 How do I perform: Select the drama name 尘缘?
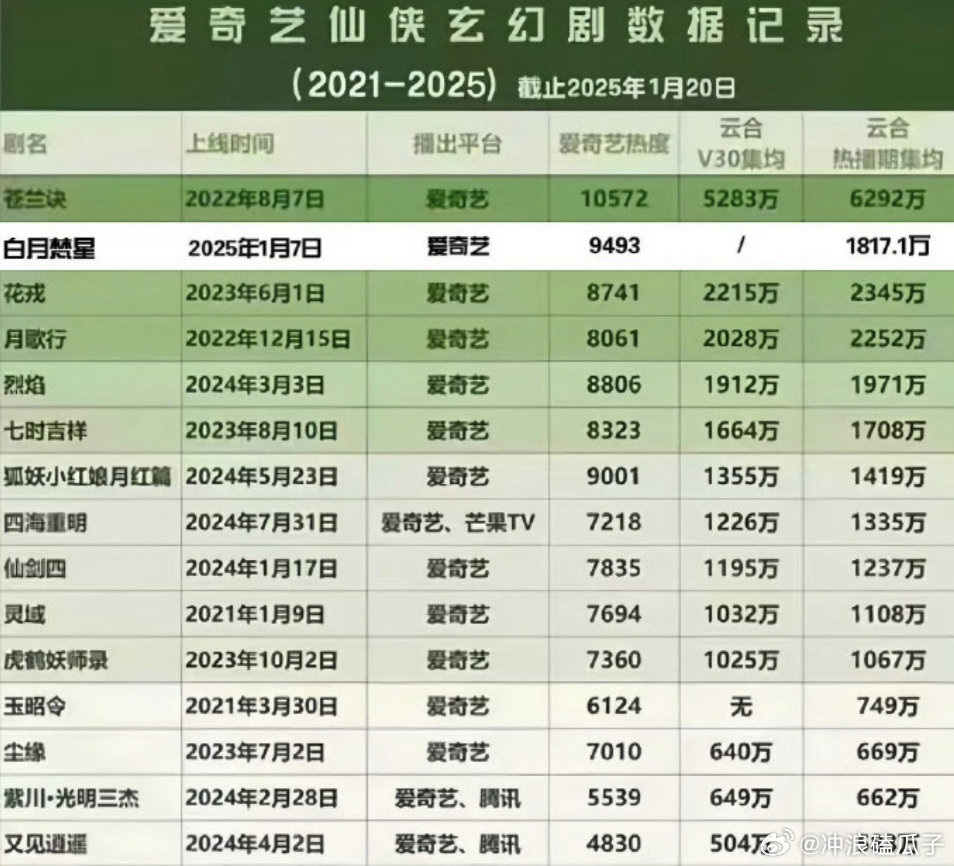[24, 752]
